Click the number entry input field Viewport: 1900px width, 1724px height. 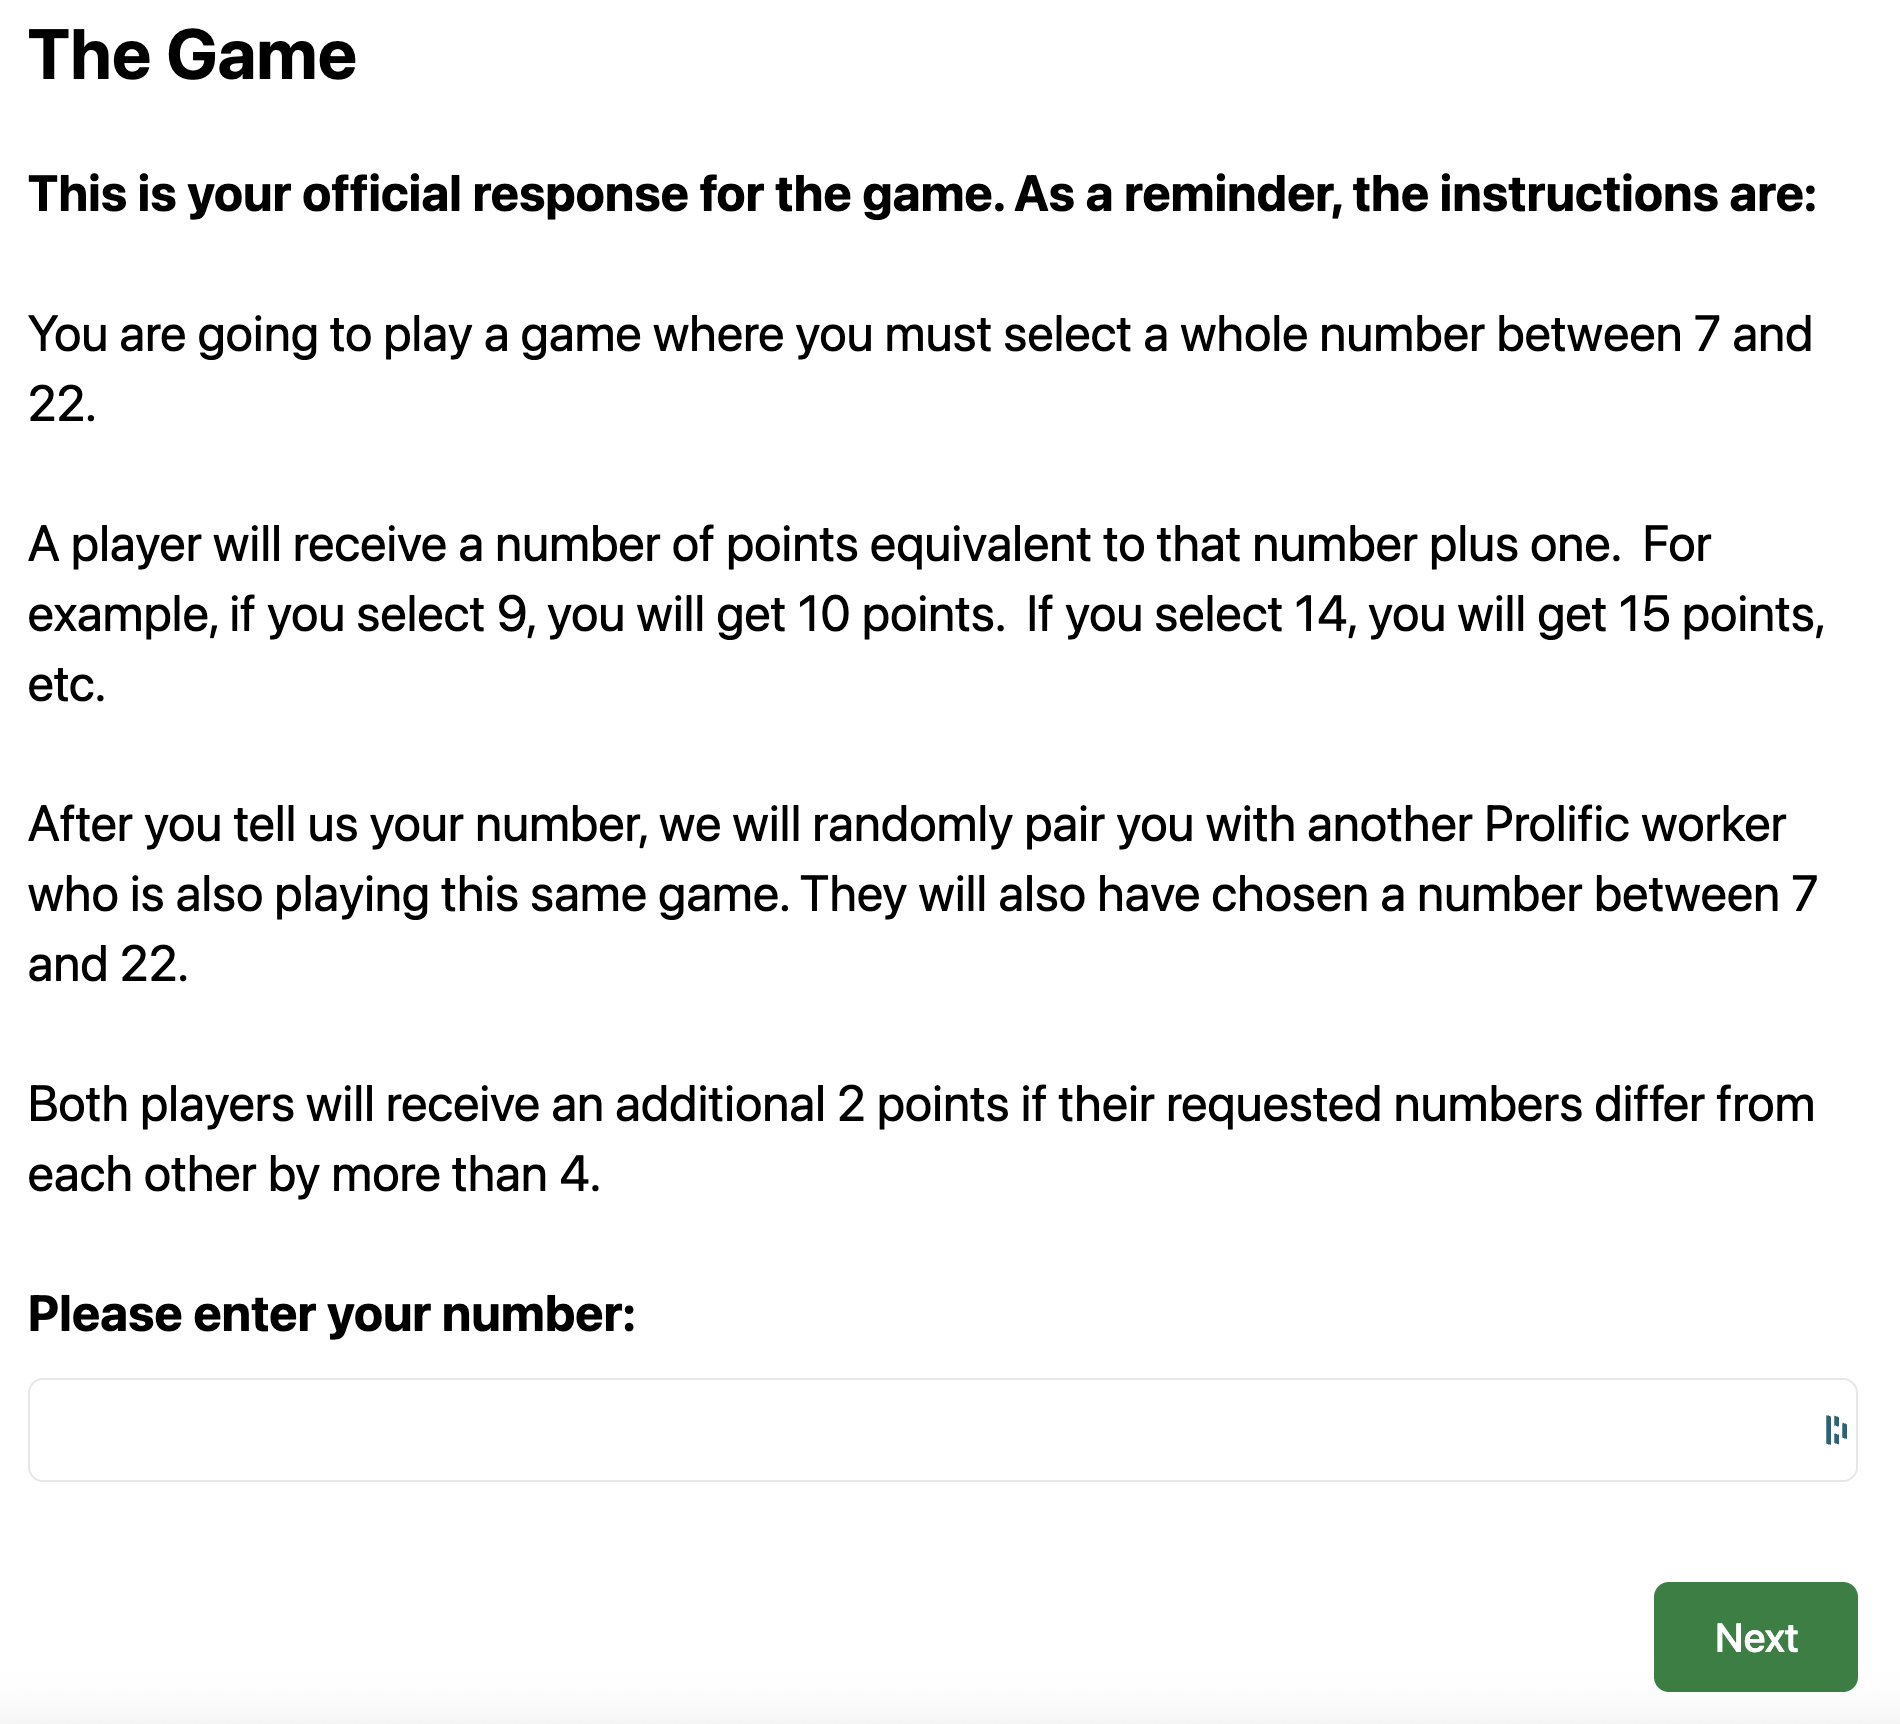point(920,1430)
